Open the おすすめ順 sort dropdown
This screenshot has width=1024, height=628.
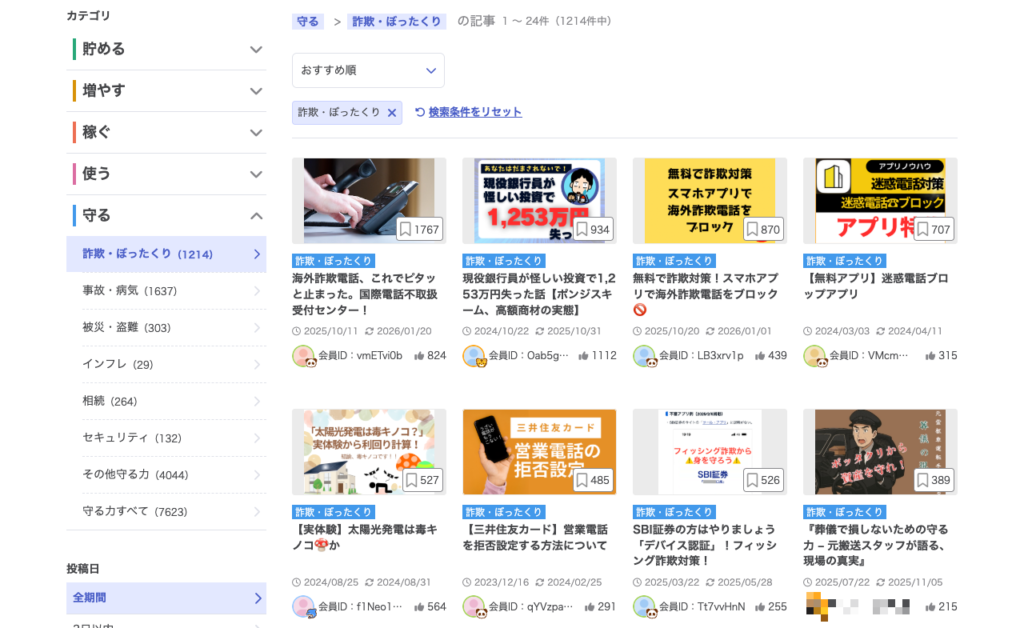pyautogui.click(x=368, y=70)
